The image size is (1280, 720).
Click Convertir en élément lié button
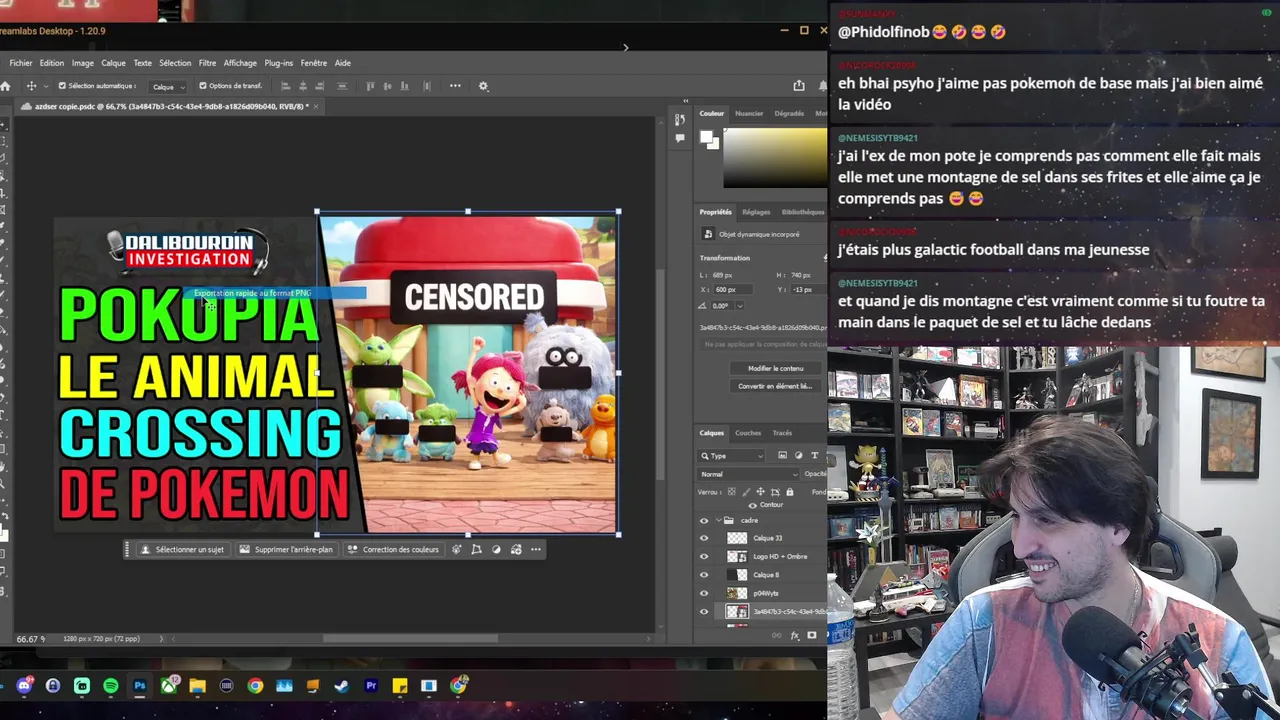coord(775,386)
